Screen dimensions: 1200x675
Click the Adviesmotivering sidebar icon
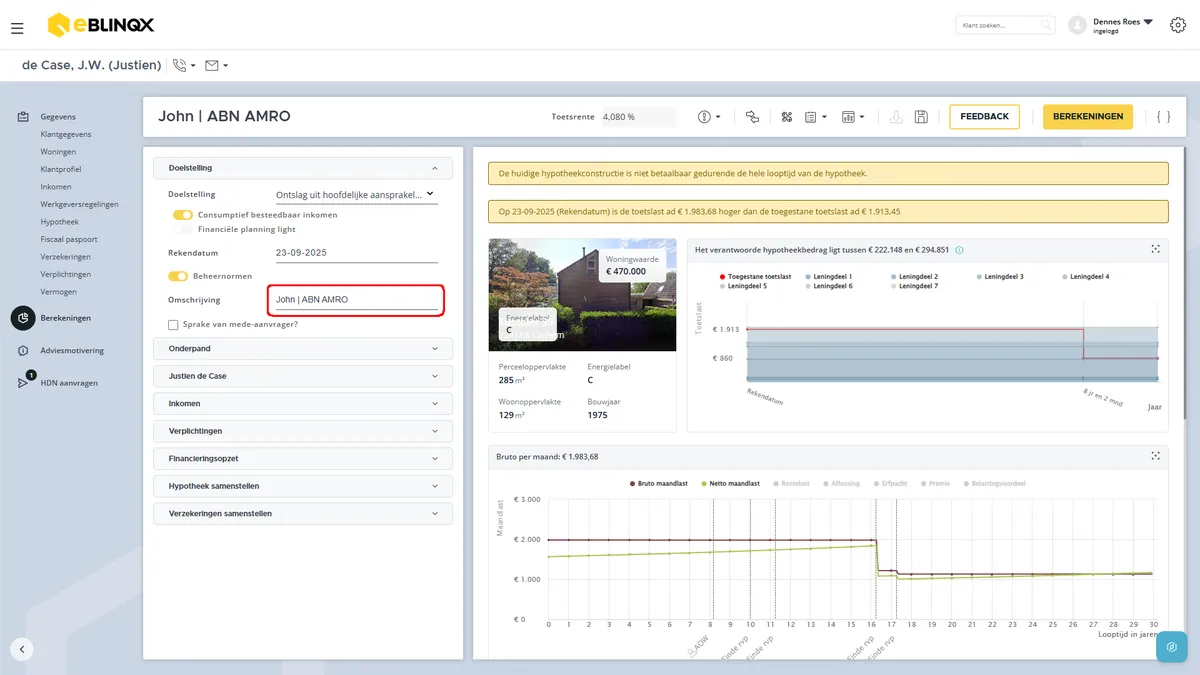coord(23,351)
